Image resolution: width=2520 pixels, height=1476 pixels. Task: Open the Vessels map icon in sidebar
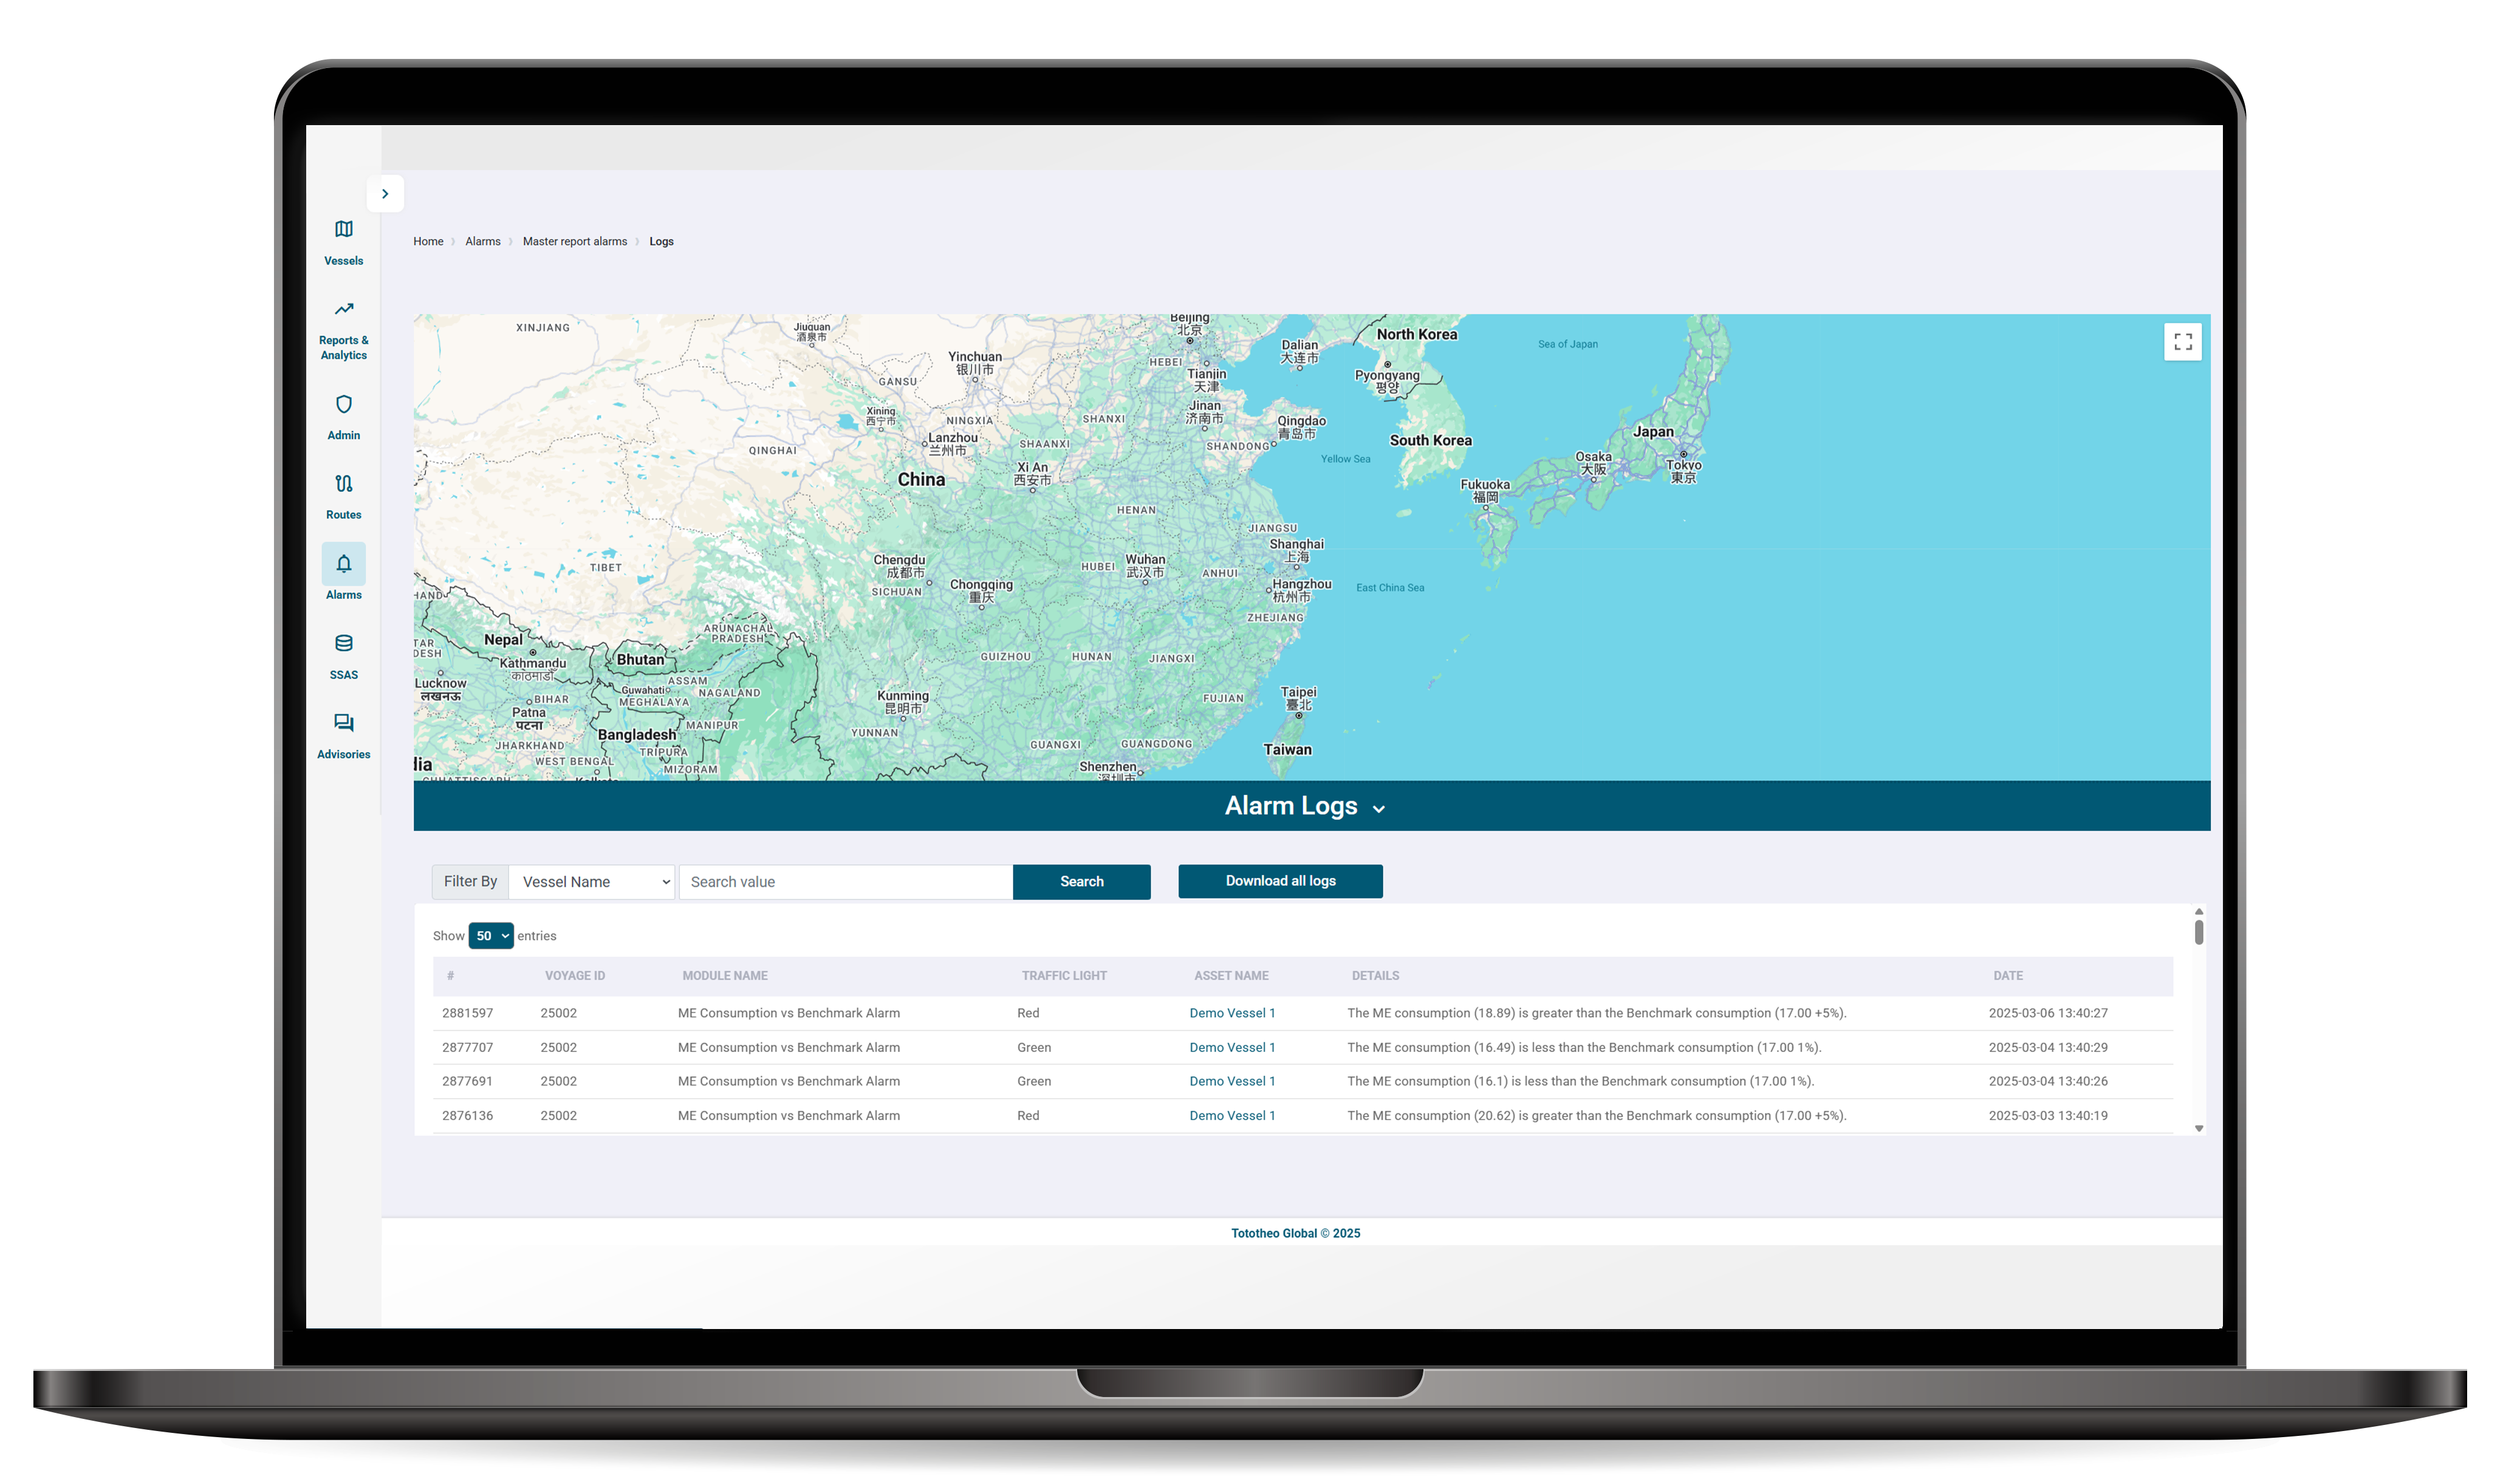[343, 230]
